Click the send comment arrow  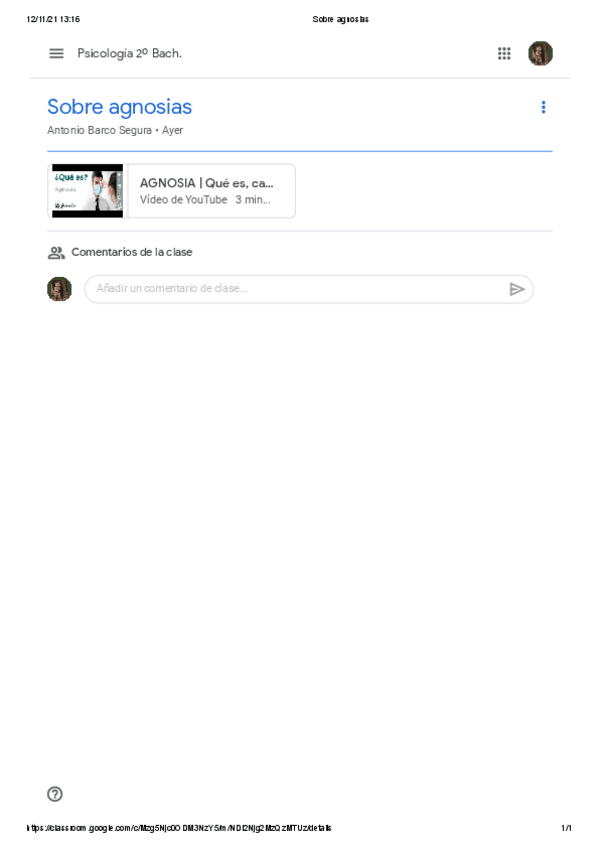(x=517, y=289)
